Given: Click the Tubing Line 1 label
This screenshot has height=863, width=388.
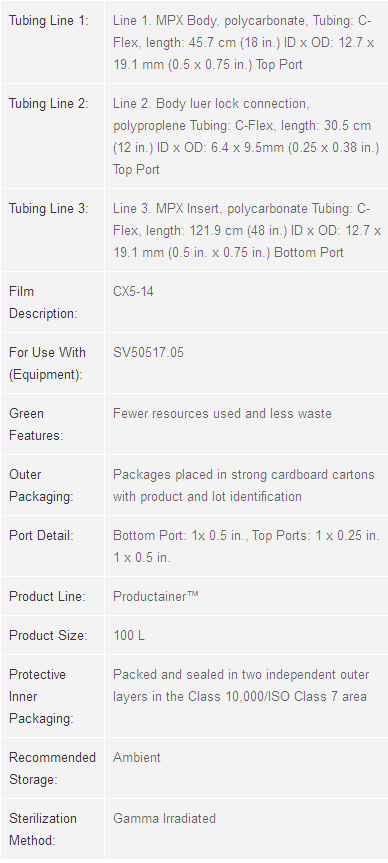Looking at the screenshot, I should point(48,21).
